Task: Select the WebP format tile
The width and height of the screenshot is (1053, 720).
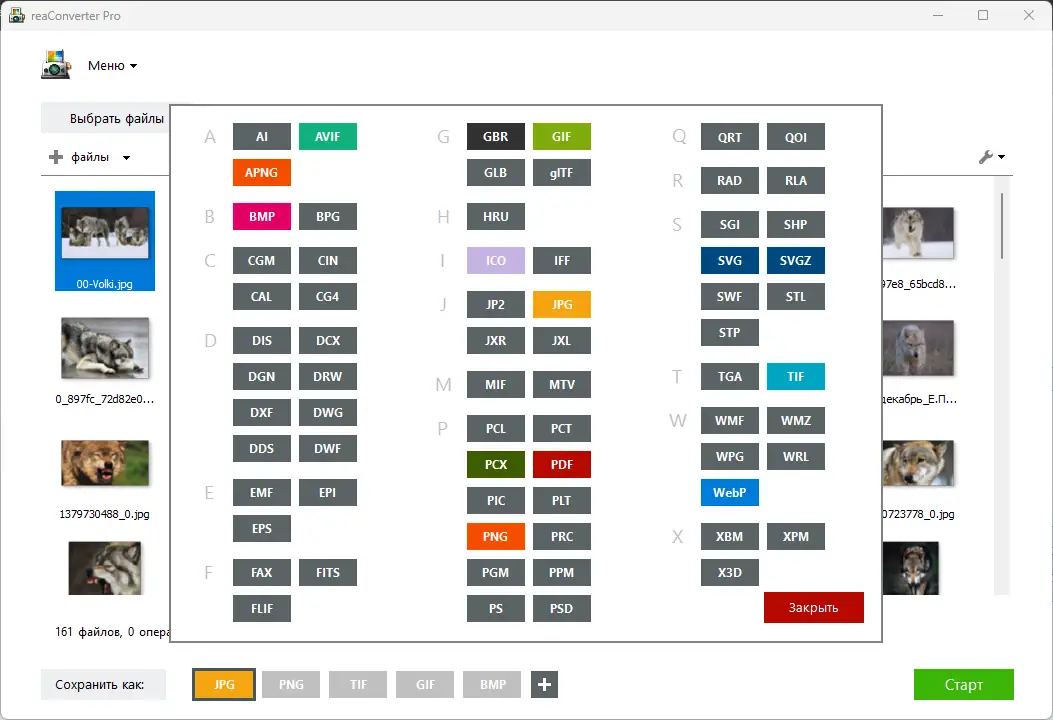Action: point(729,492)
